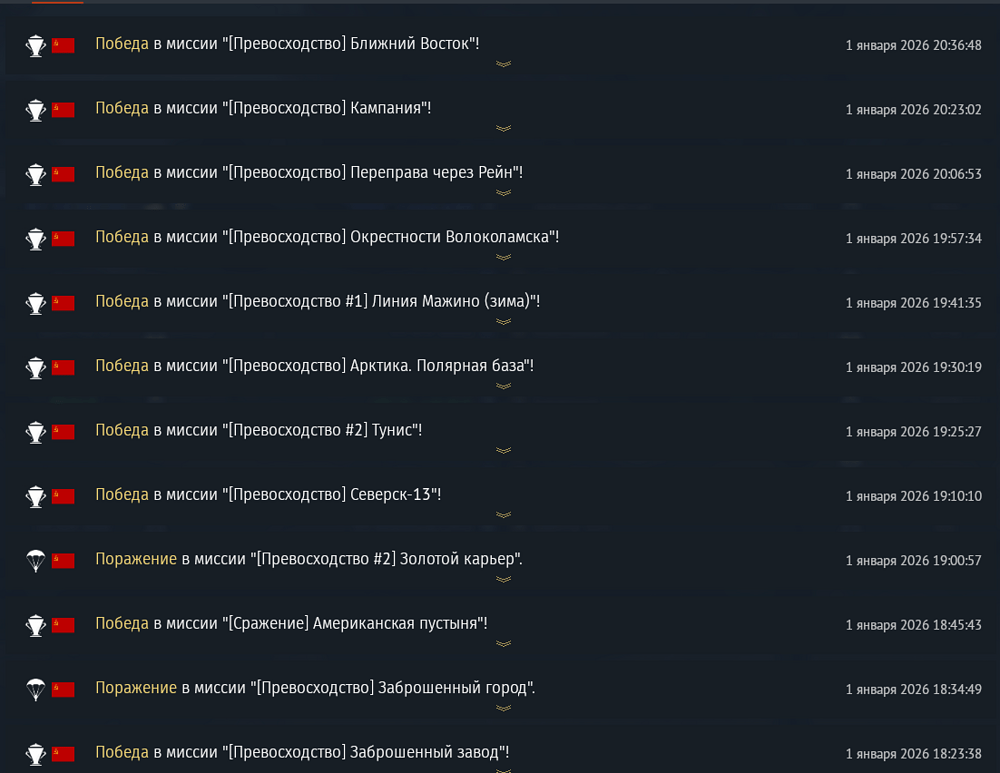Expand details under Переправа через Рейн
This screenshot has height=773, width=1000.
click(503, 193)
